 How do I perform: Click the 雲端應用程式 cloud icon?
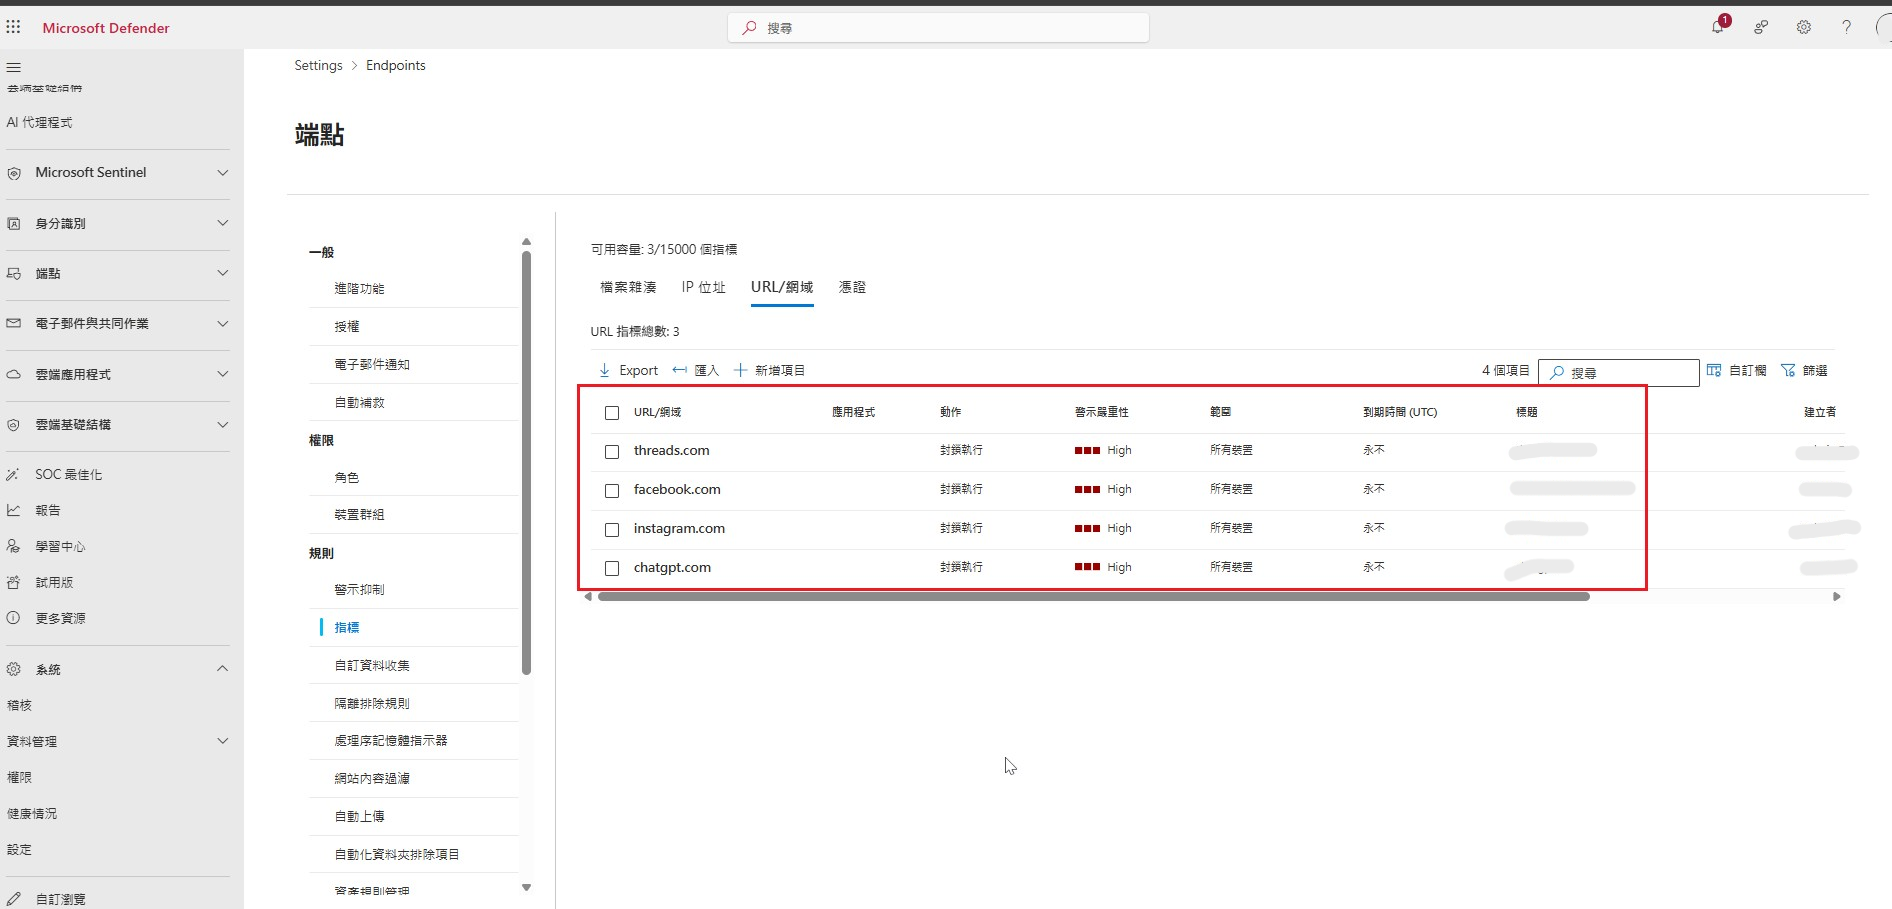14,374
